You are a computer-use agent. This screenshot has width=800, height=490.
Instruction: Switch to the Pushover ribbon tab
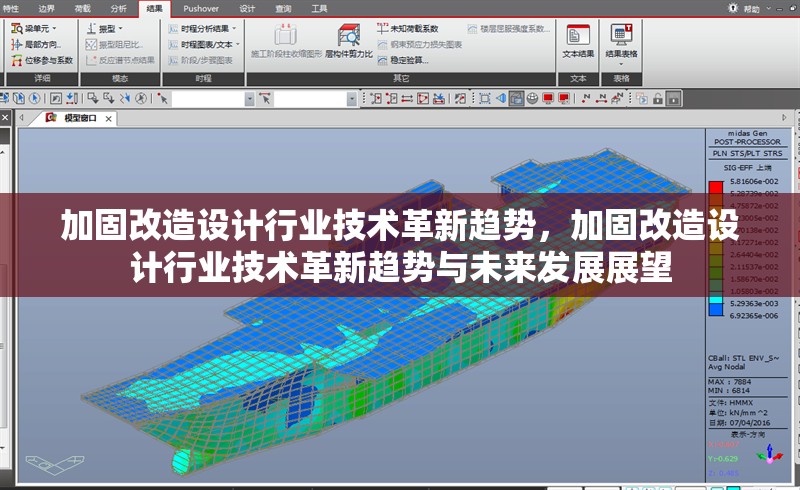pyautogui.click(x=201, y=8)
